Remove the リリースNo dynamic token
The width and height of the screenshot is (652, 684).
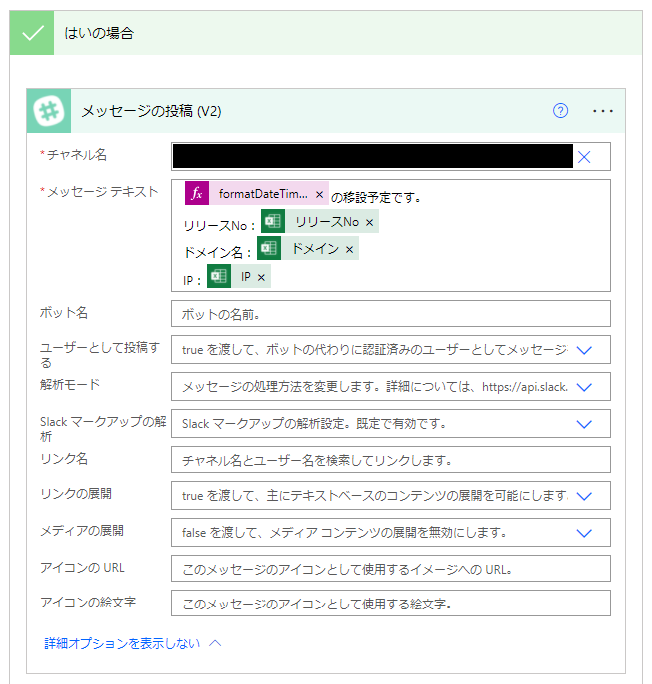(369, 222)
